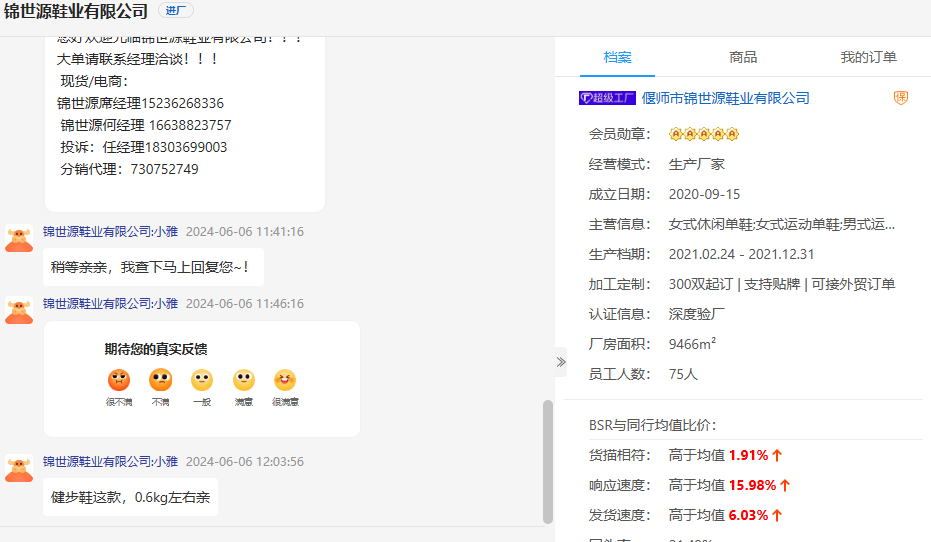Click the 健步鞋这款 message bubble
The width and height of the screenshot is (931, 542).
coord(130,497)
